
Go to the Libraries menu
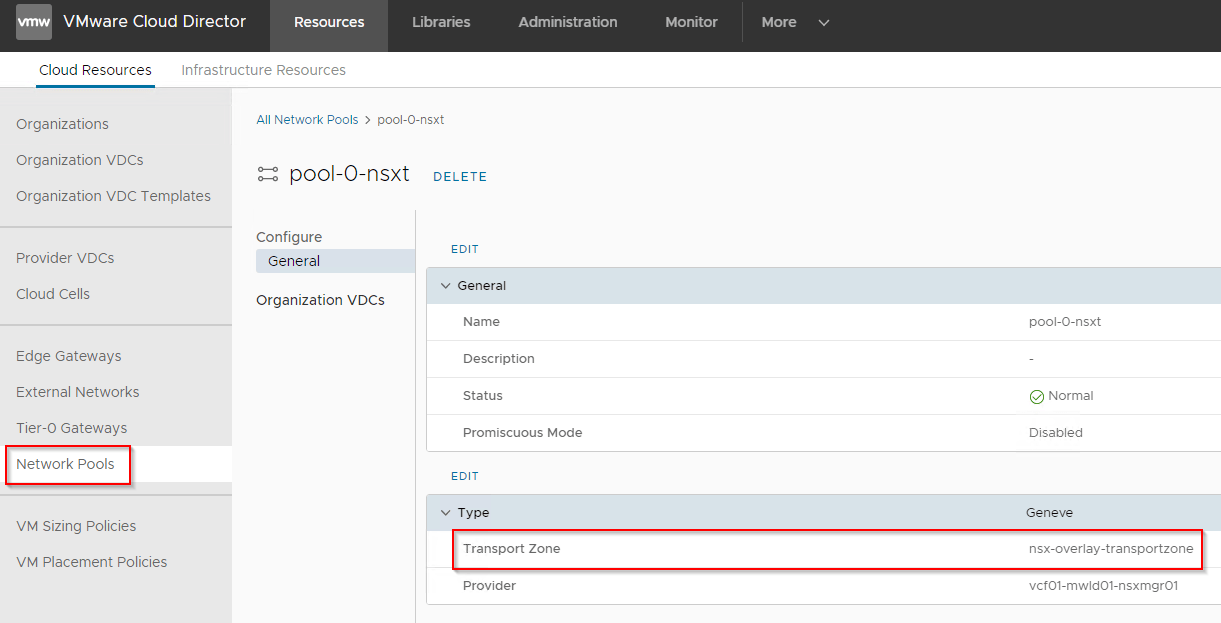click(x=441, y=22)
